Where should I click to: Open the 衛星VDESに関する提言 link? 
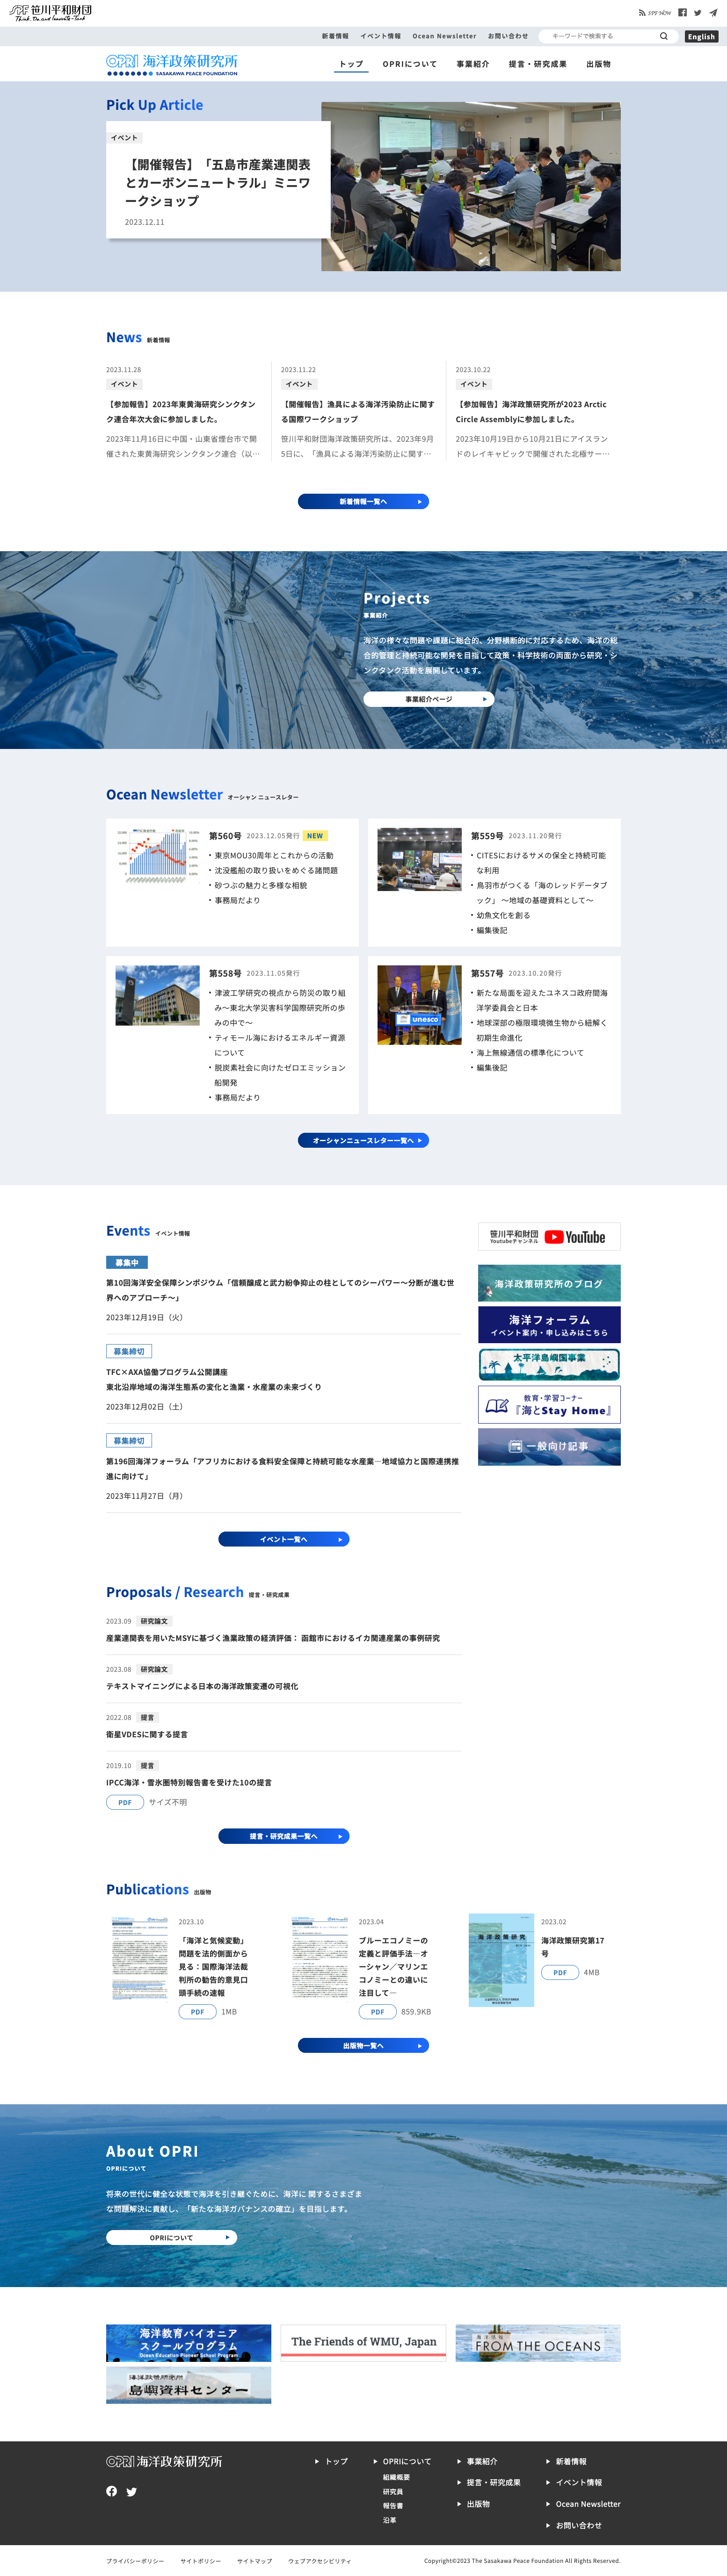[147, 1734]
